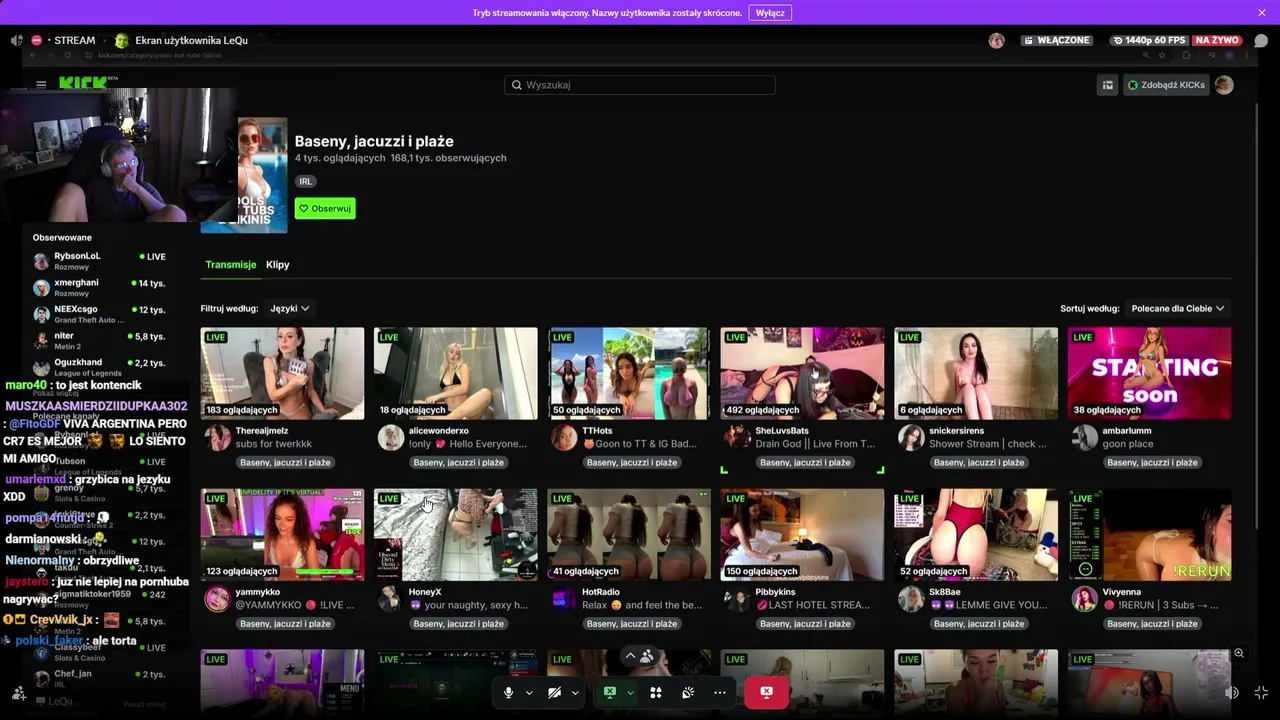Click the 'Ekran użytkownika LeQu' stream title

(191, 41)
